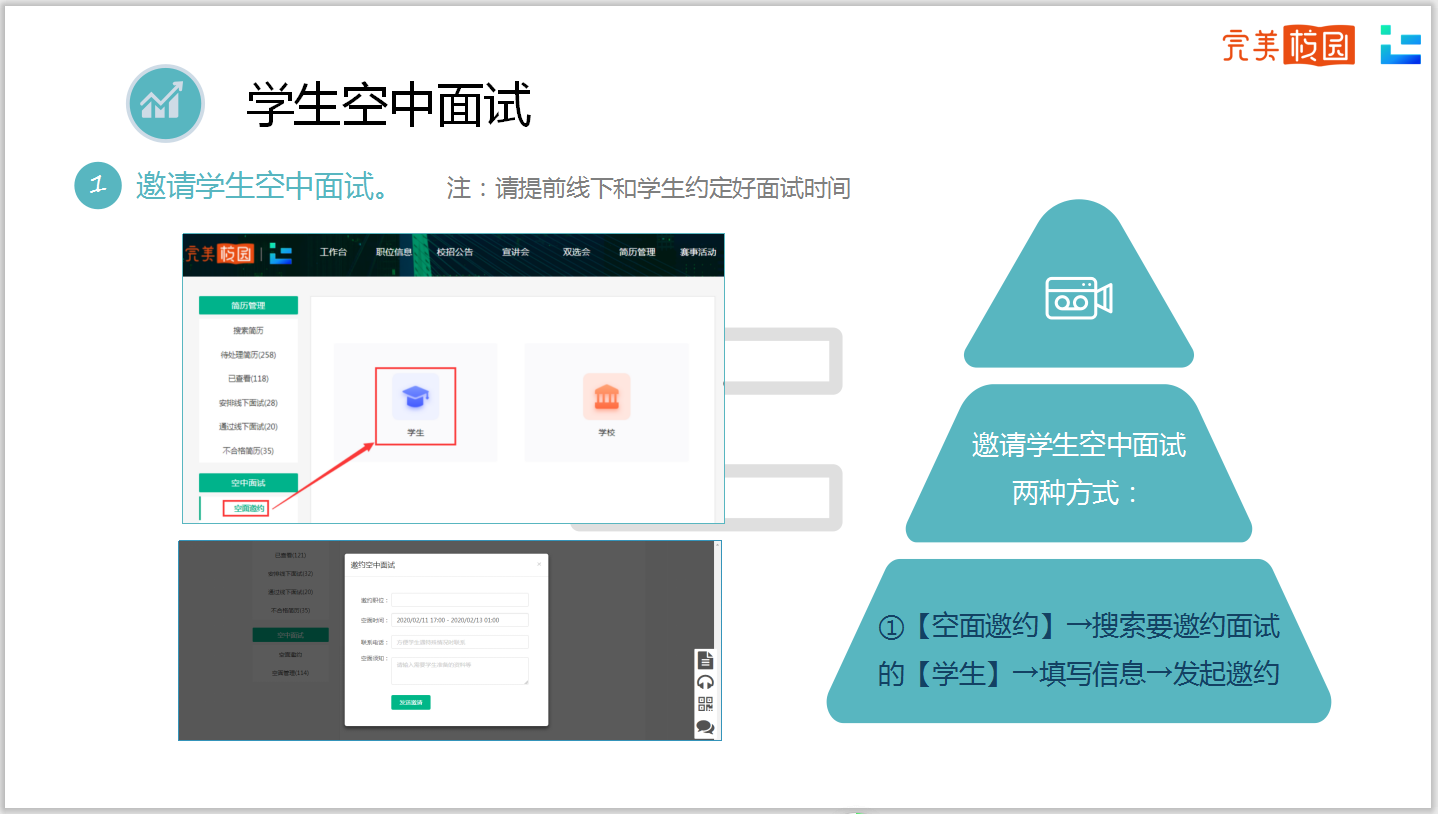Open the 空面时间 date range picker

pos(459,620)
